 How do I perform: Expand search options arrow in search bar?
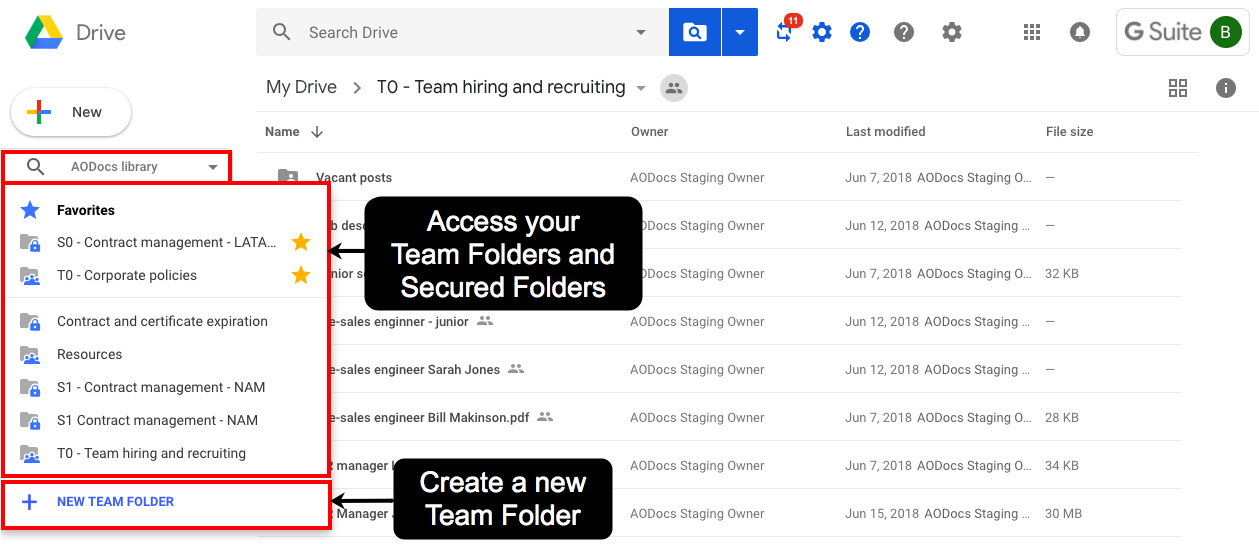[x=641, y=32]
